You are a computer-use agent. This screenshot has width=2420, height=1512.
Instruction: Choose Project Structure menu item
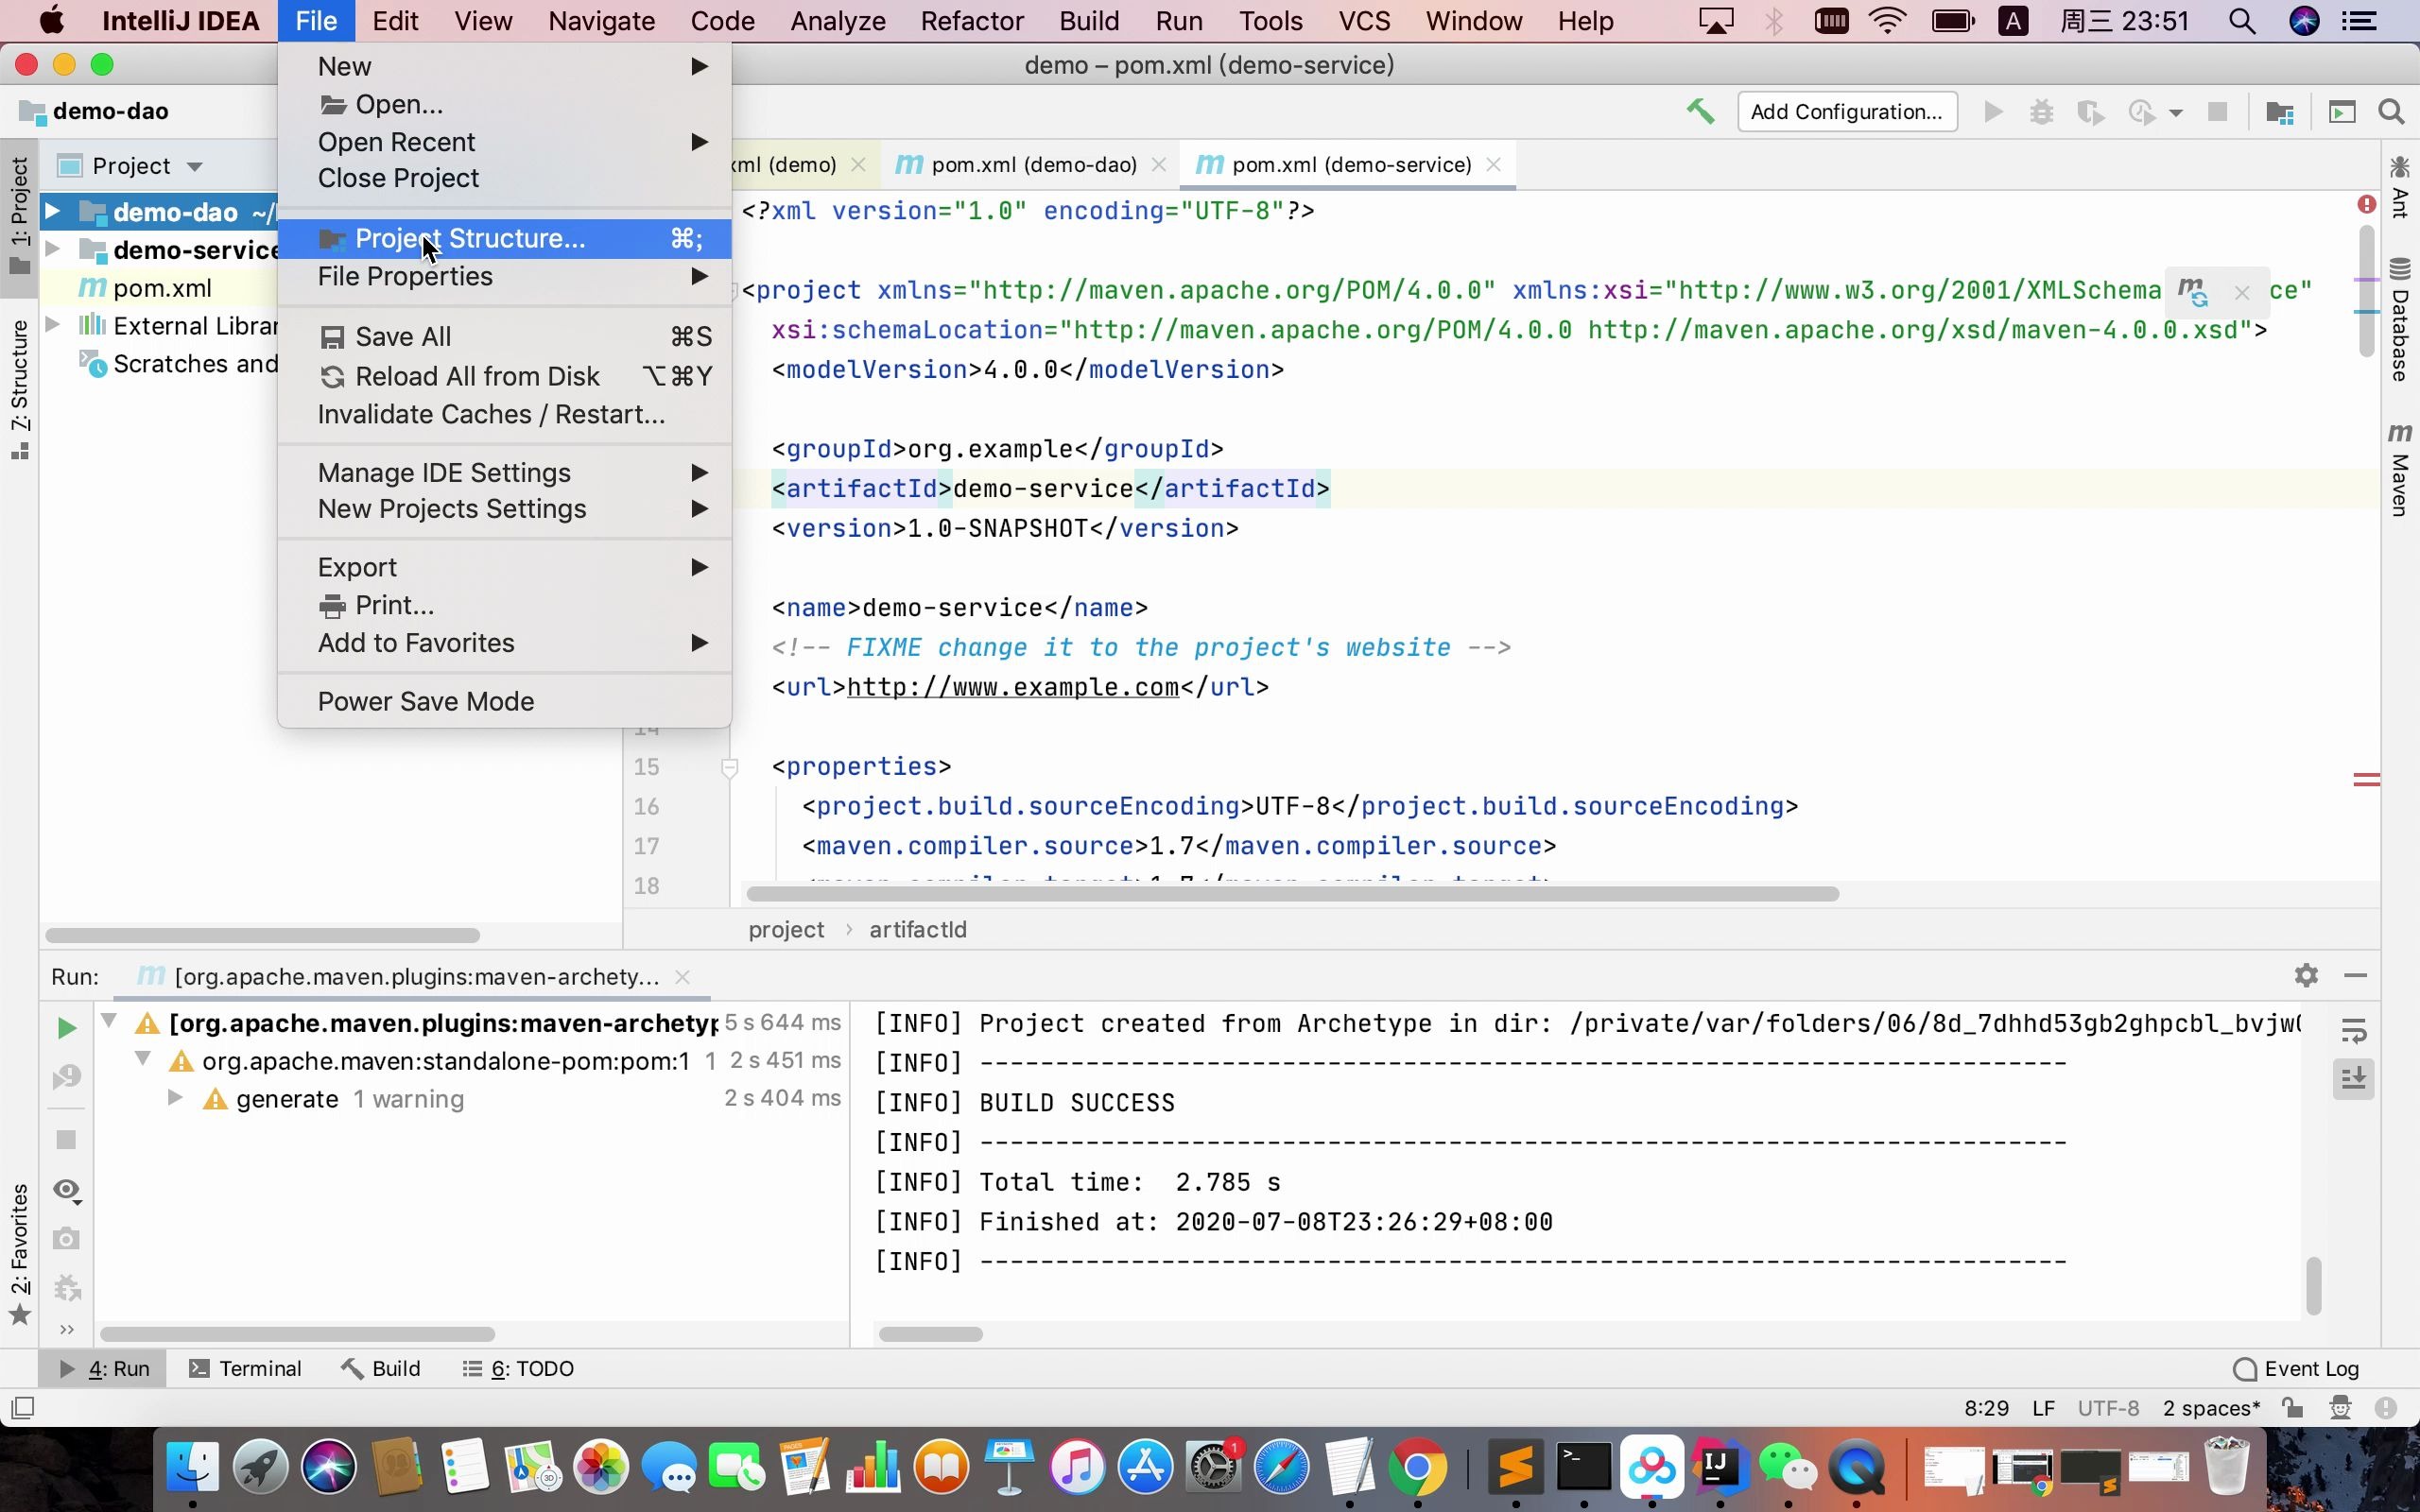click(x=505, y=239)
